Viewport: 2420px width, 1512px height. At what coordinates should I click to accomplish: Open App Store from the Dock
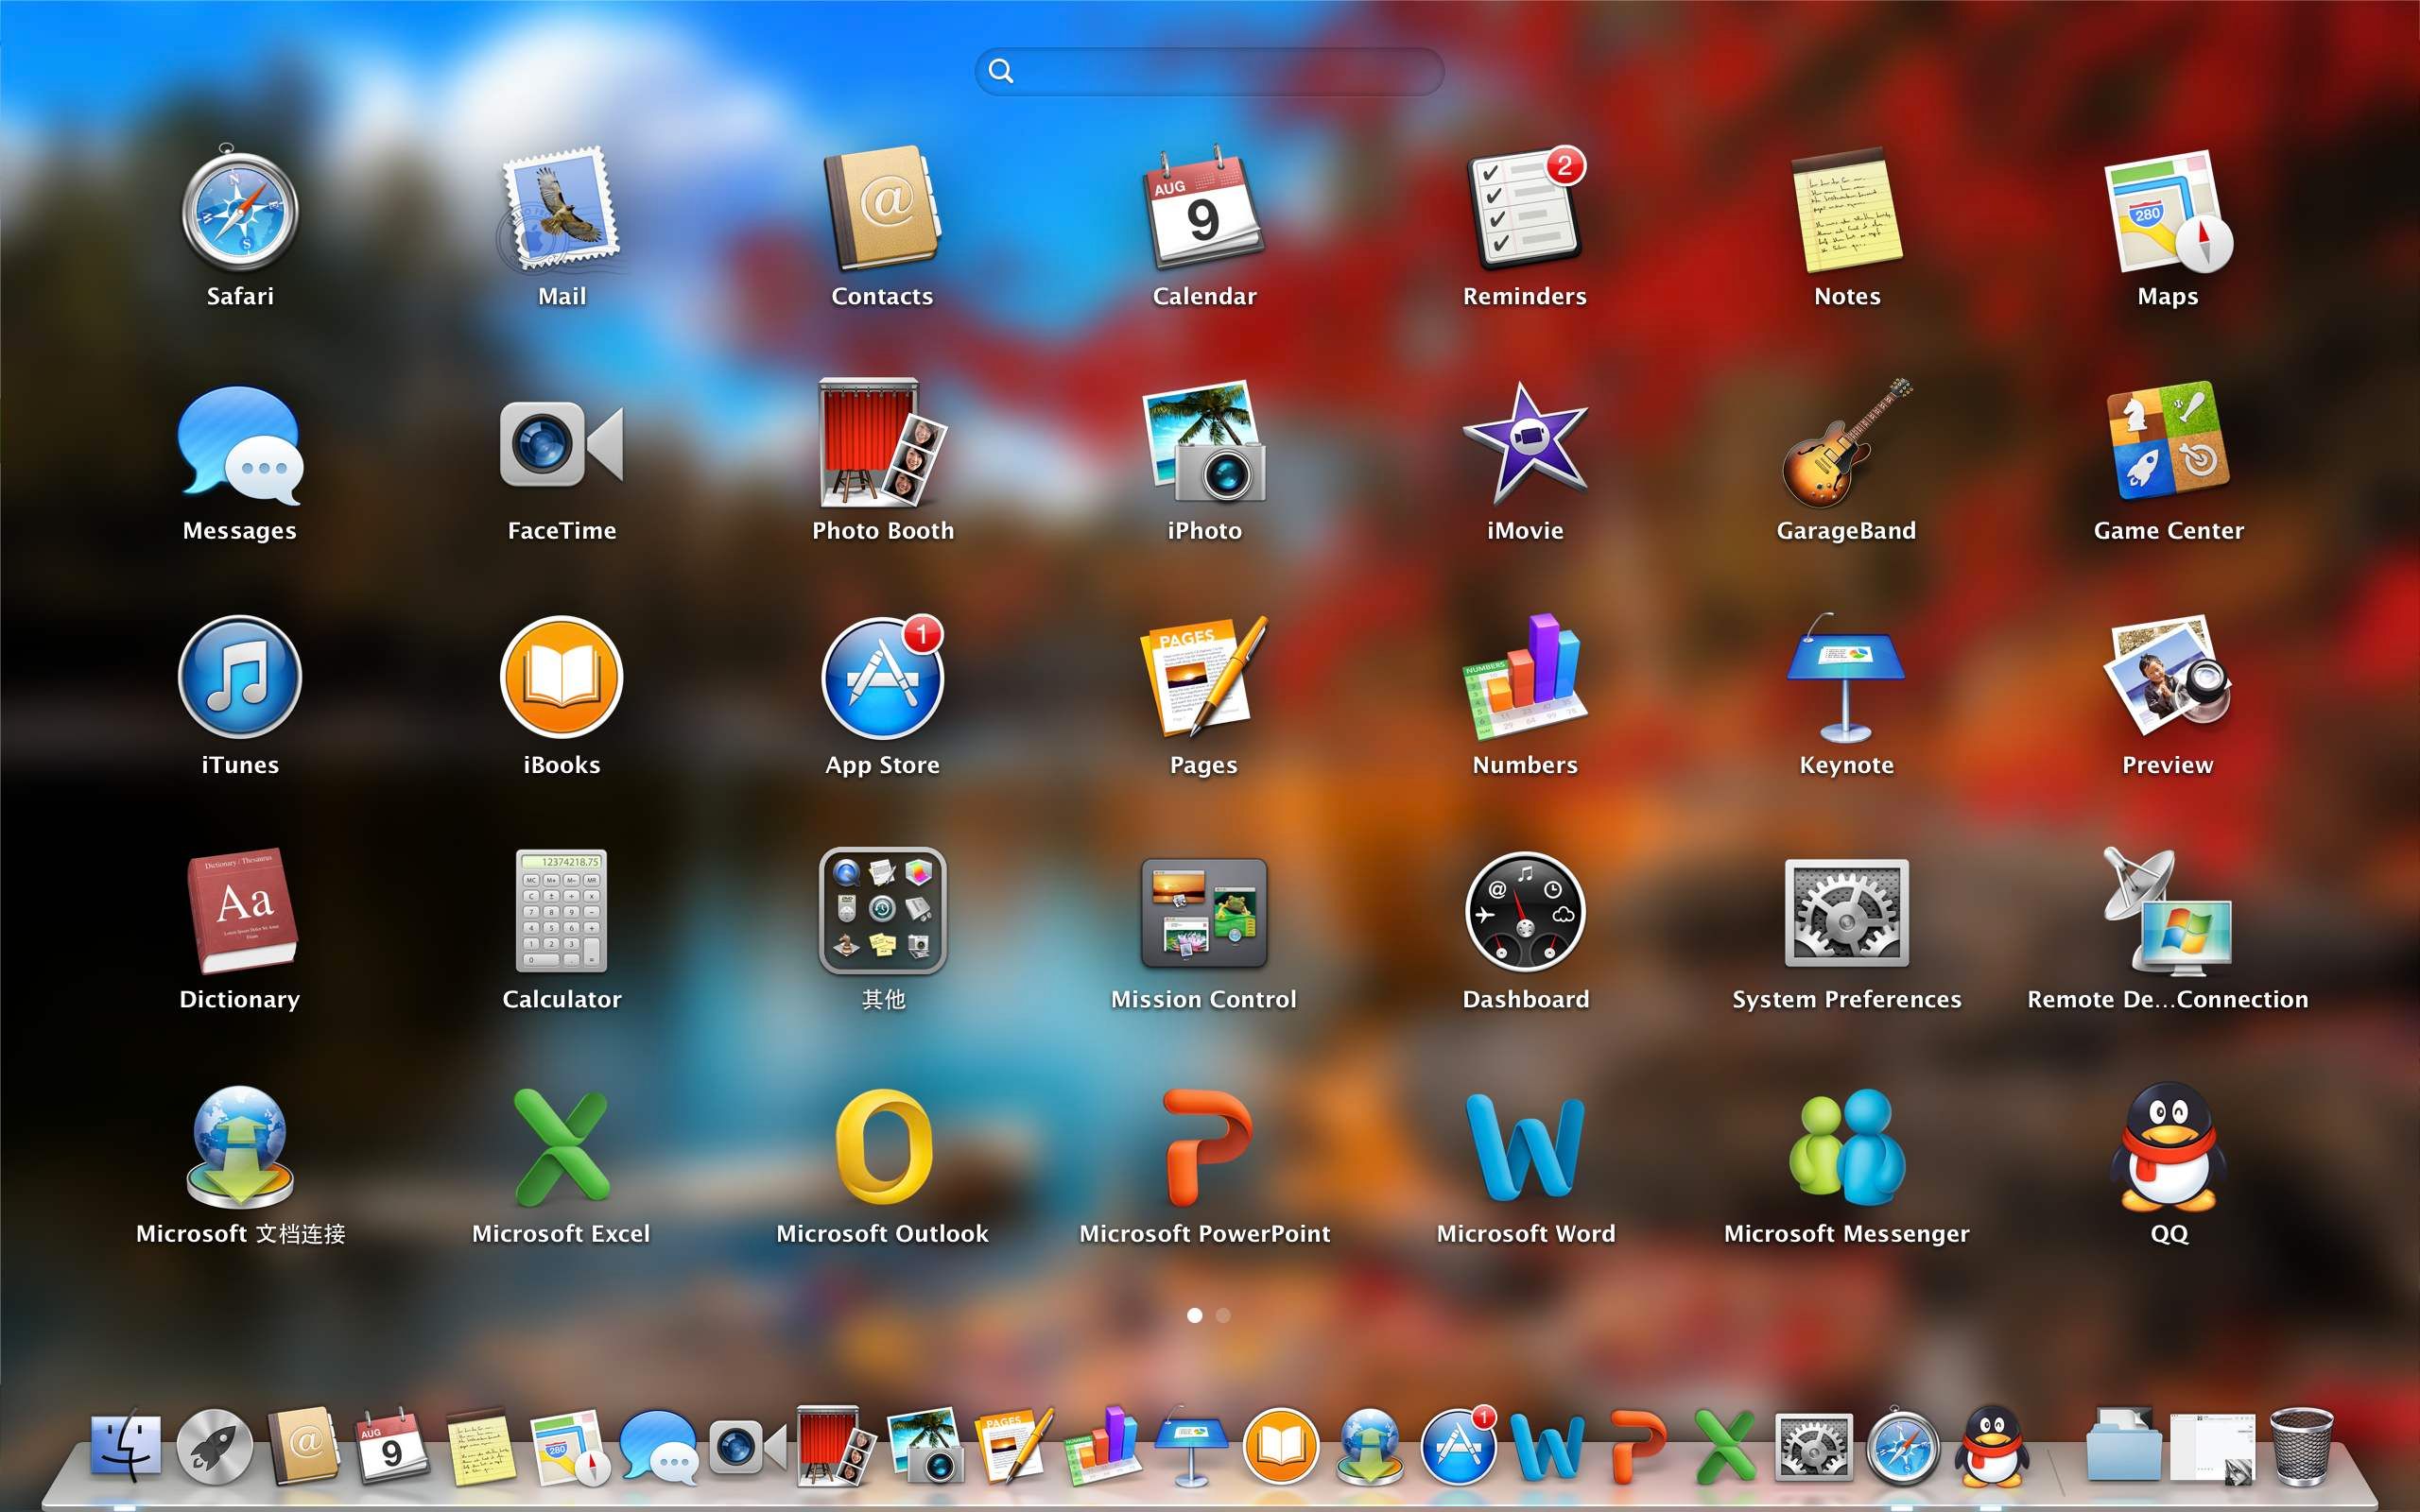click(1459, 1446)
